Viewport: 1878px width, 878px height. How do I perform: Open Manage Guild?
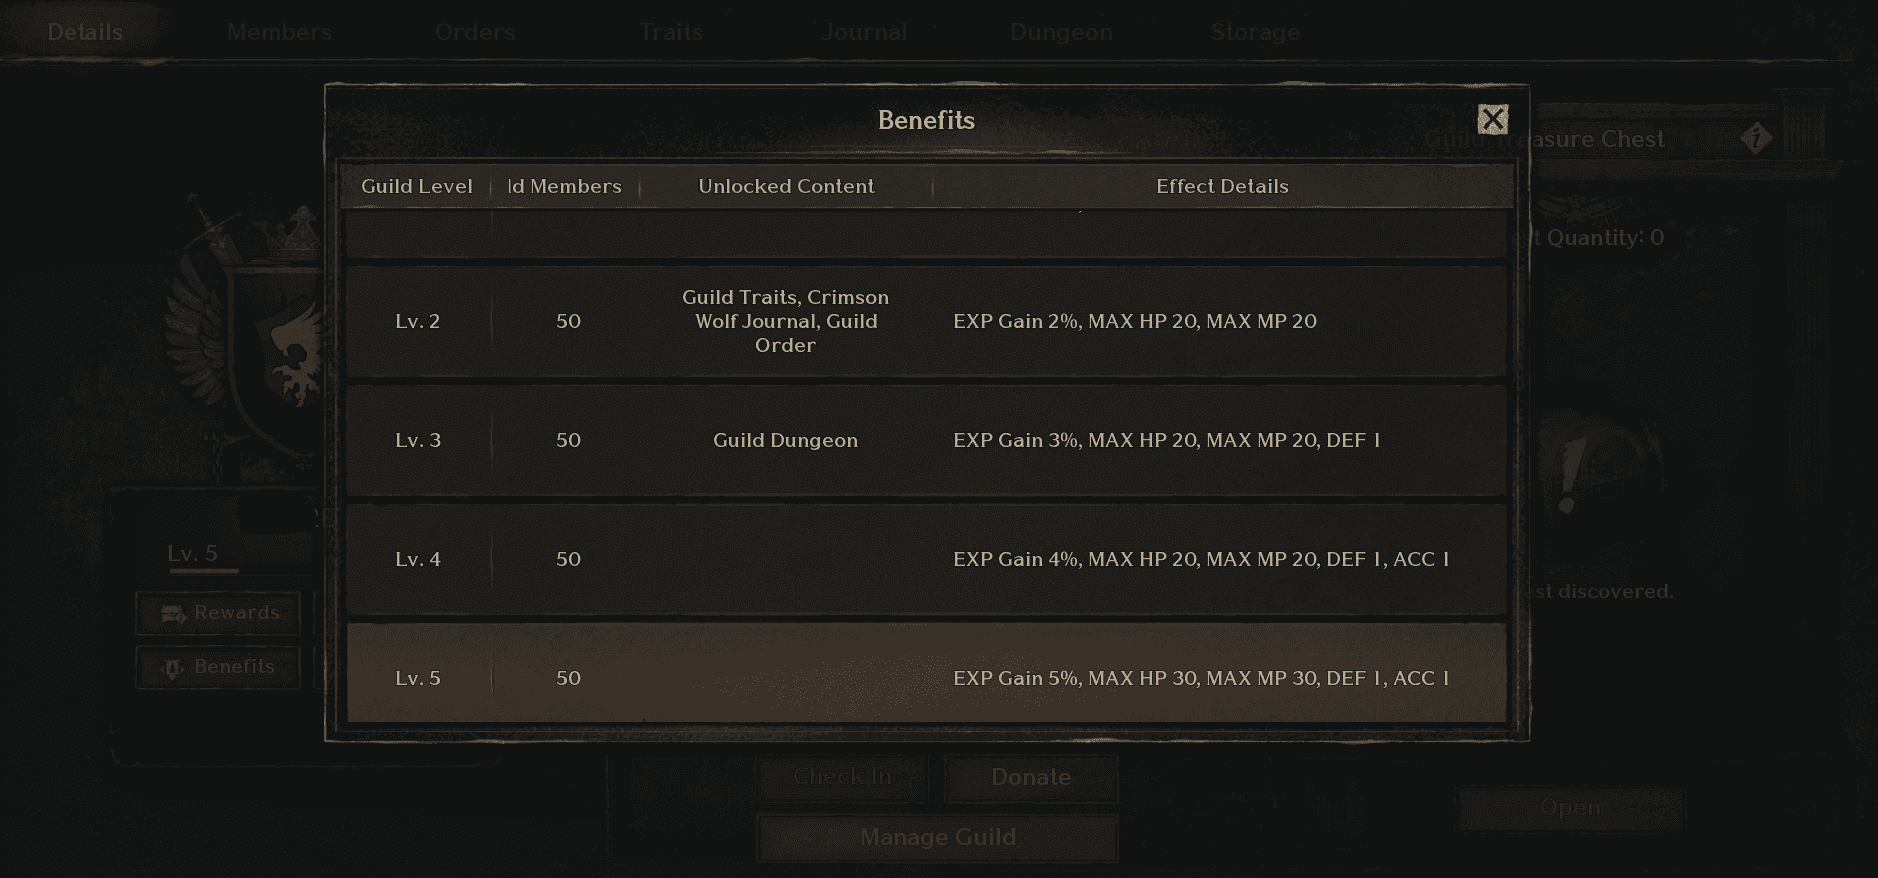(937, 837)
